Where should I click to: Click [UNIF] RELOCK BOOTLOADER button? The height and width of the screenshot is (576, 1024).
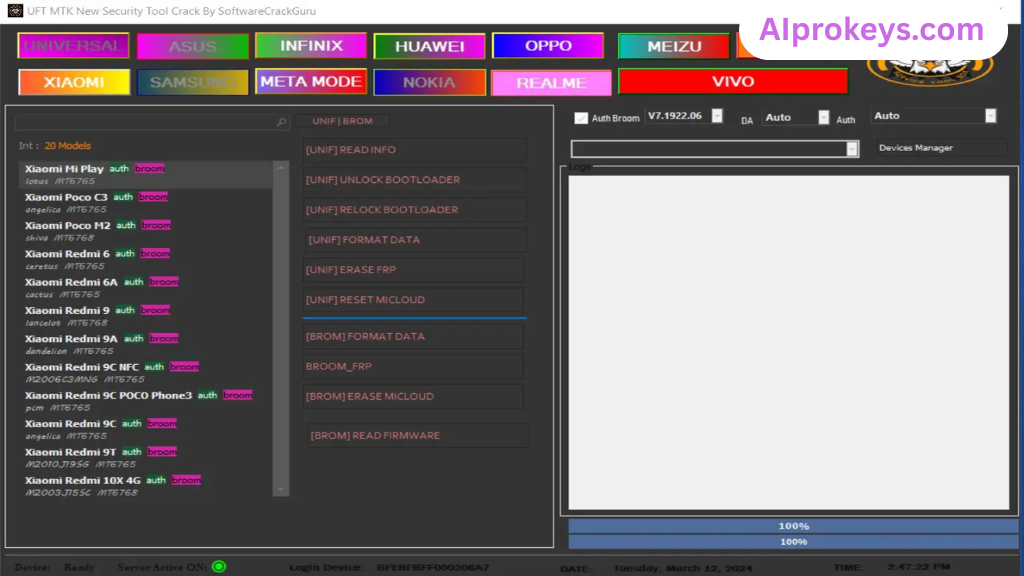(414, 210)
